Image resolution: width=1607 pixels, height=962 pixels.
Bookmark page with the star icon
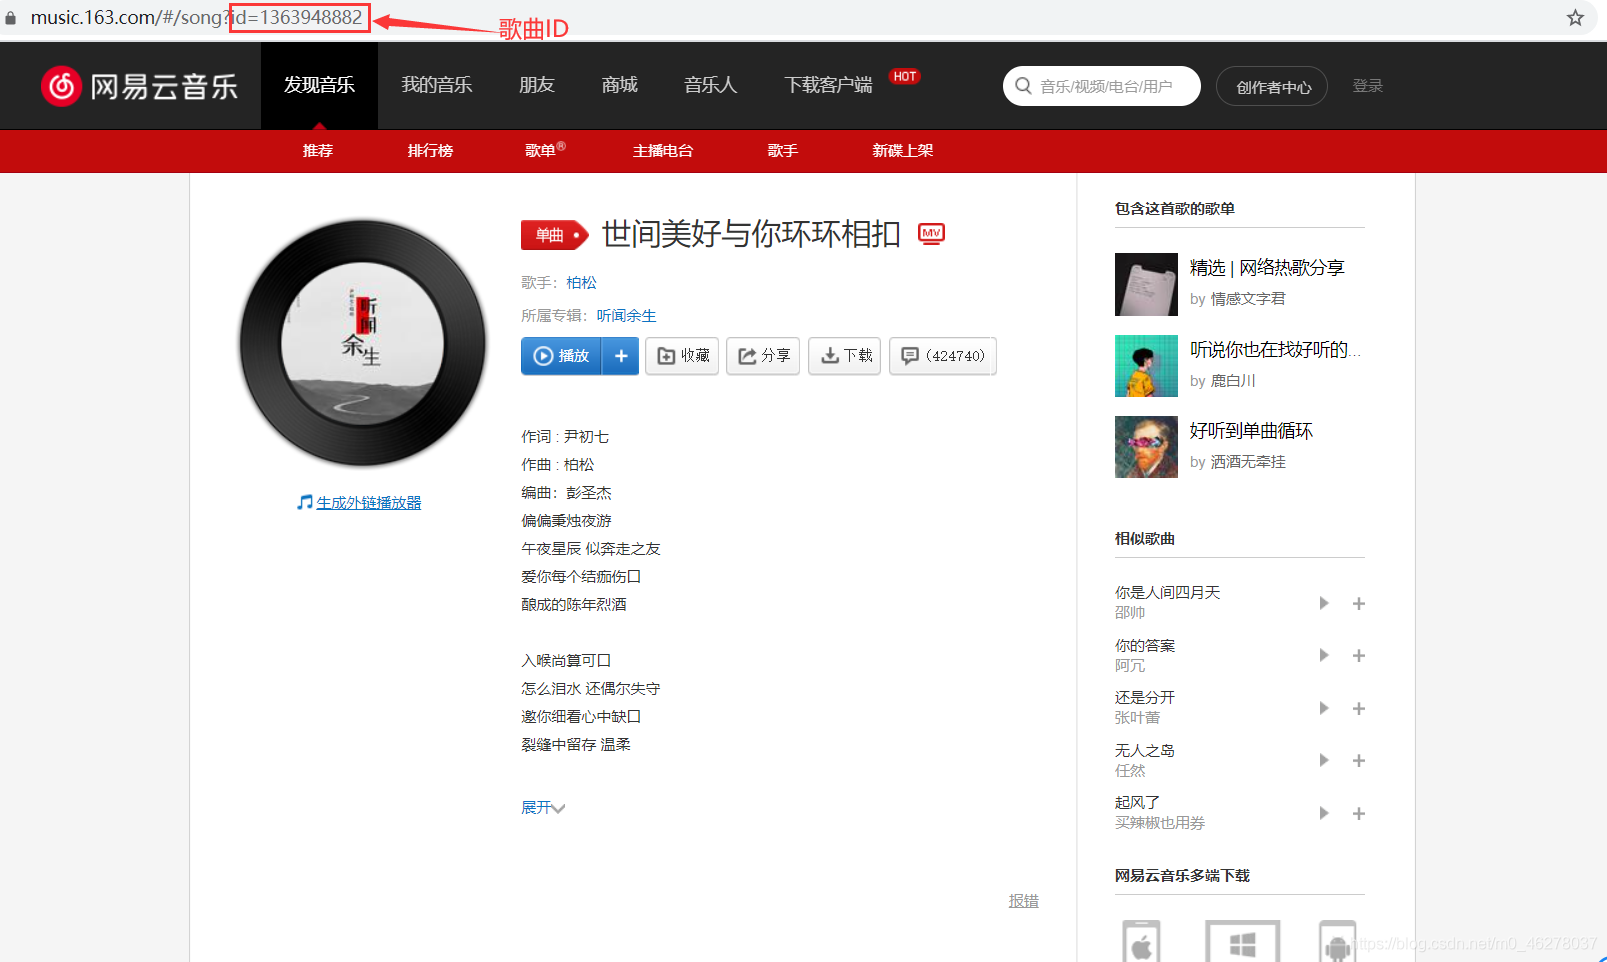click(1575, 18)
